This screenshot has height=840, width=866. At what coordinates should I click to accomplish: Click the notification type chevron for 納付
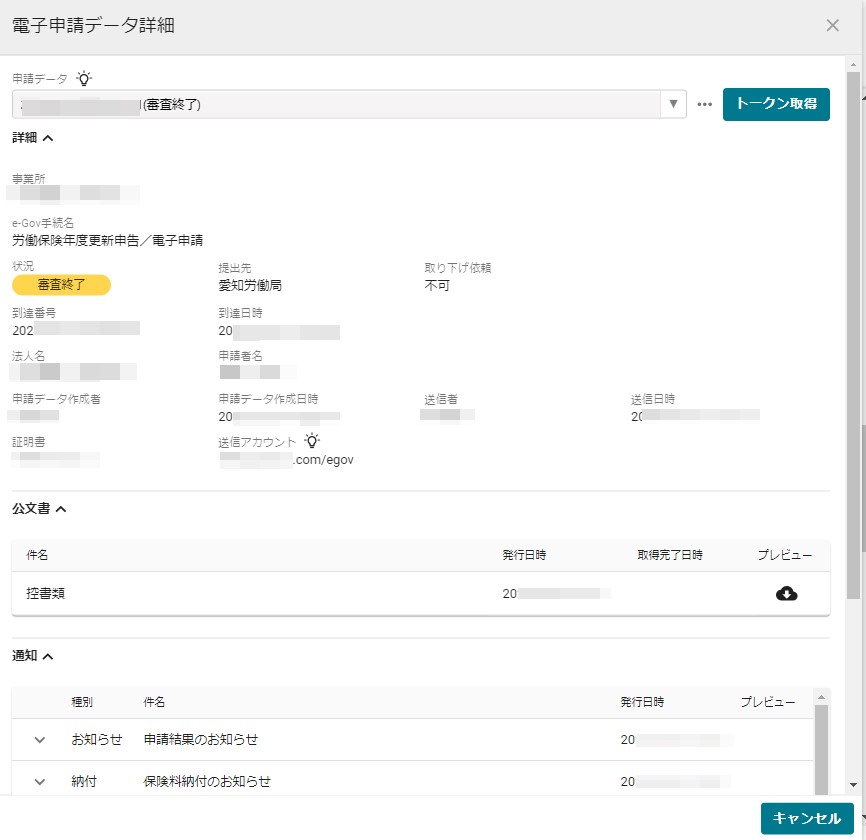point(40,782)
